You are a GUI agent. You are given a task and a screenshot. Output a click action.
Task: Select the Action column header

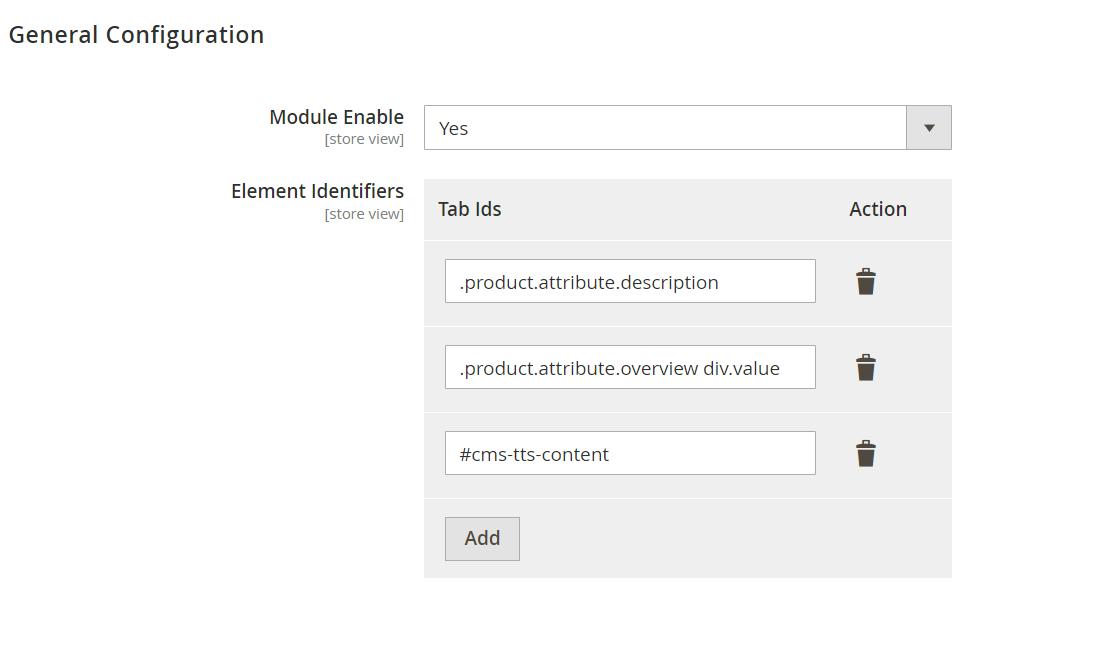tap(878, 209)
